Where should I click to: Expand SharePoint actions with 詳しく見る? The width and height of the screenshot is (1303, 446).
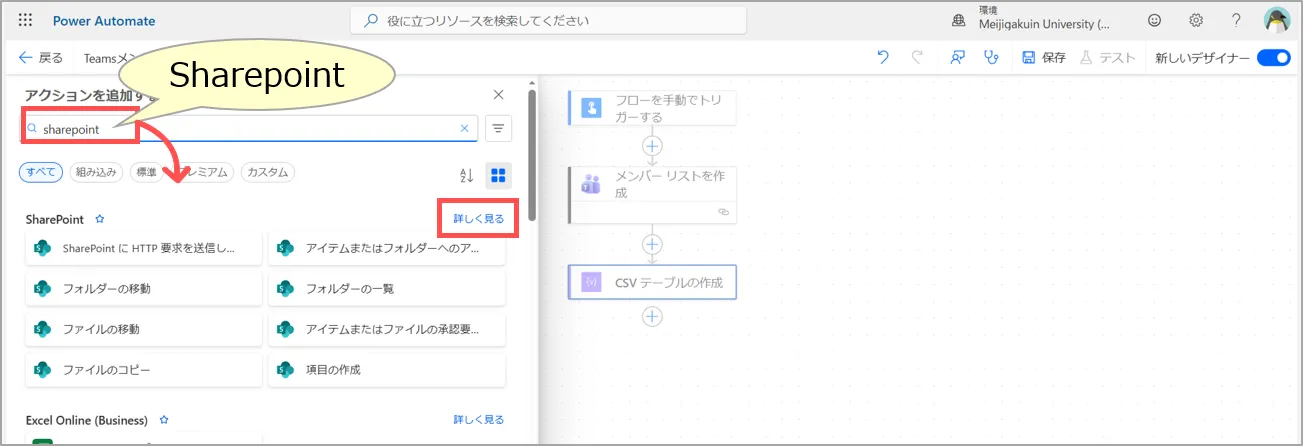pyautogui.click(x=479, y=218)
